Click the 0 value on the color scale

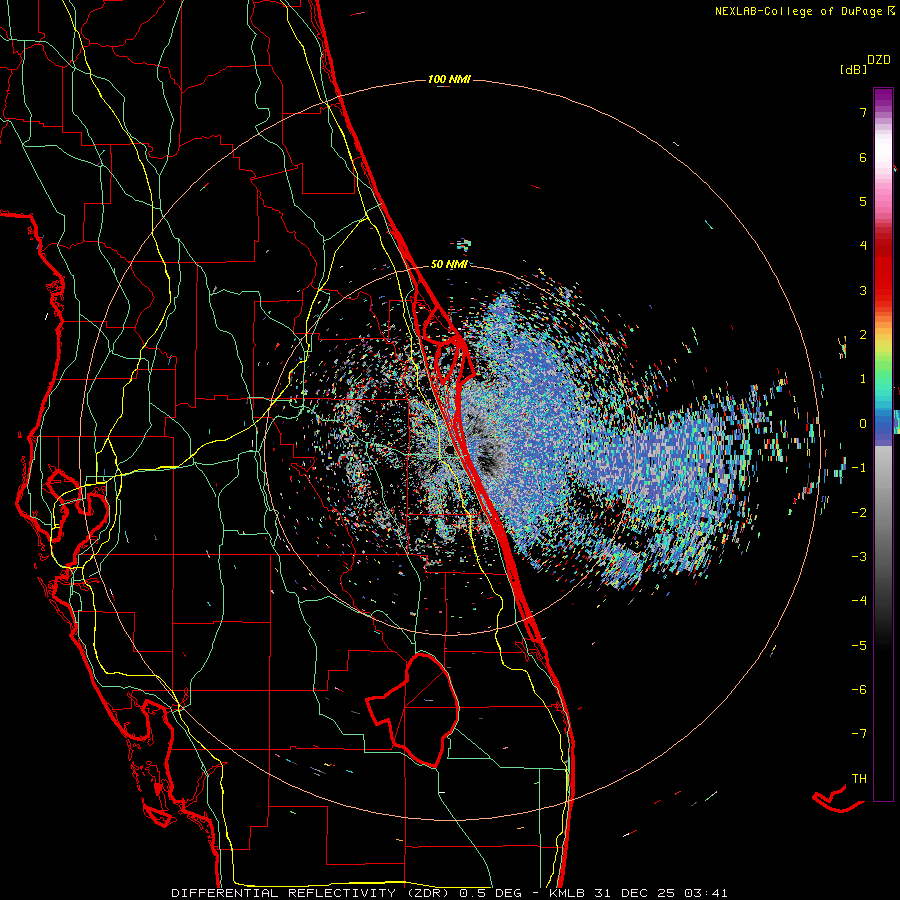(863, 424)
